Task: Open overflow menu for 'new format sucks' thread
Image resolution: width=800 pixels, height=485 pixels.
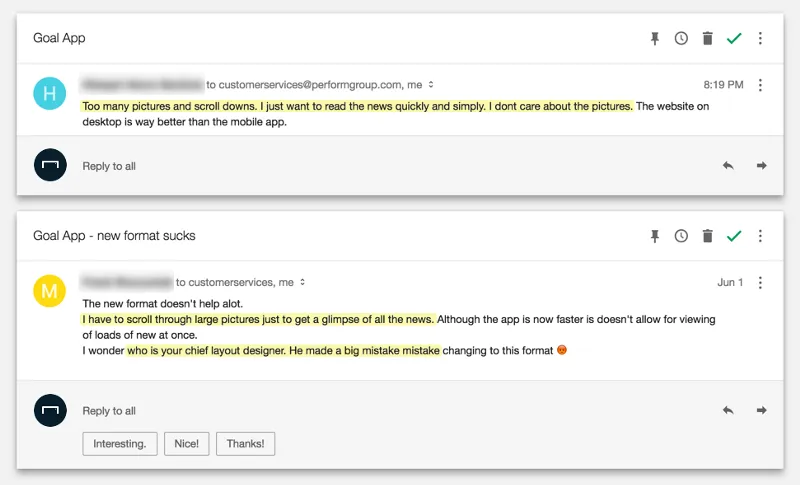Action: point(760,236)
